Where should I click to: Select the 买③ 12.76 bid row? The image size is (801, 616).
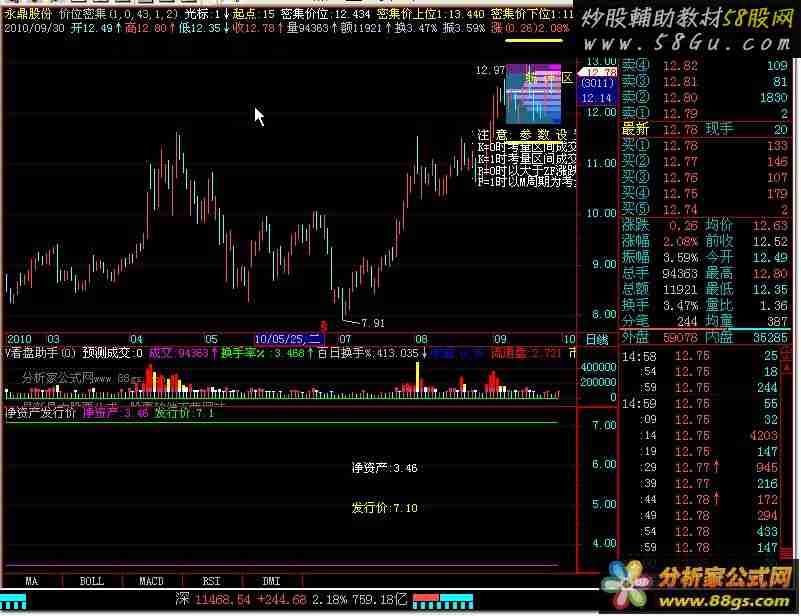pyautogui.click(x=705, y=178)
